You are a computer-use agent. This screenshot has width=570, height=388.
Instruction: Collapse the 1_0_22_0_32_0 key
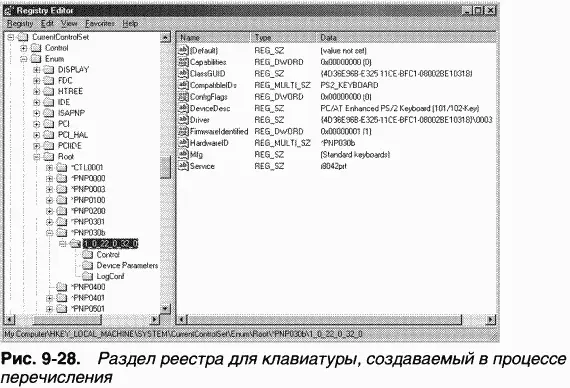point(62,244)
